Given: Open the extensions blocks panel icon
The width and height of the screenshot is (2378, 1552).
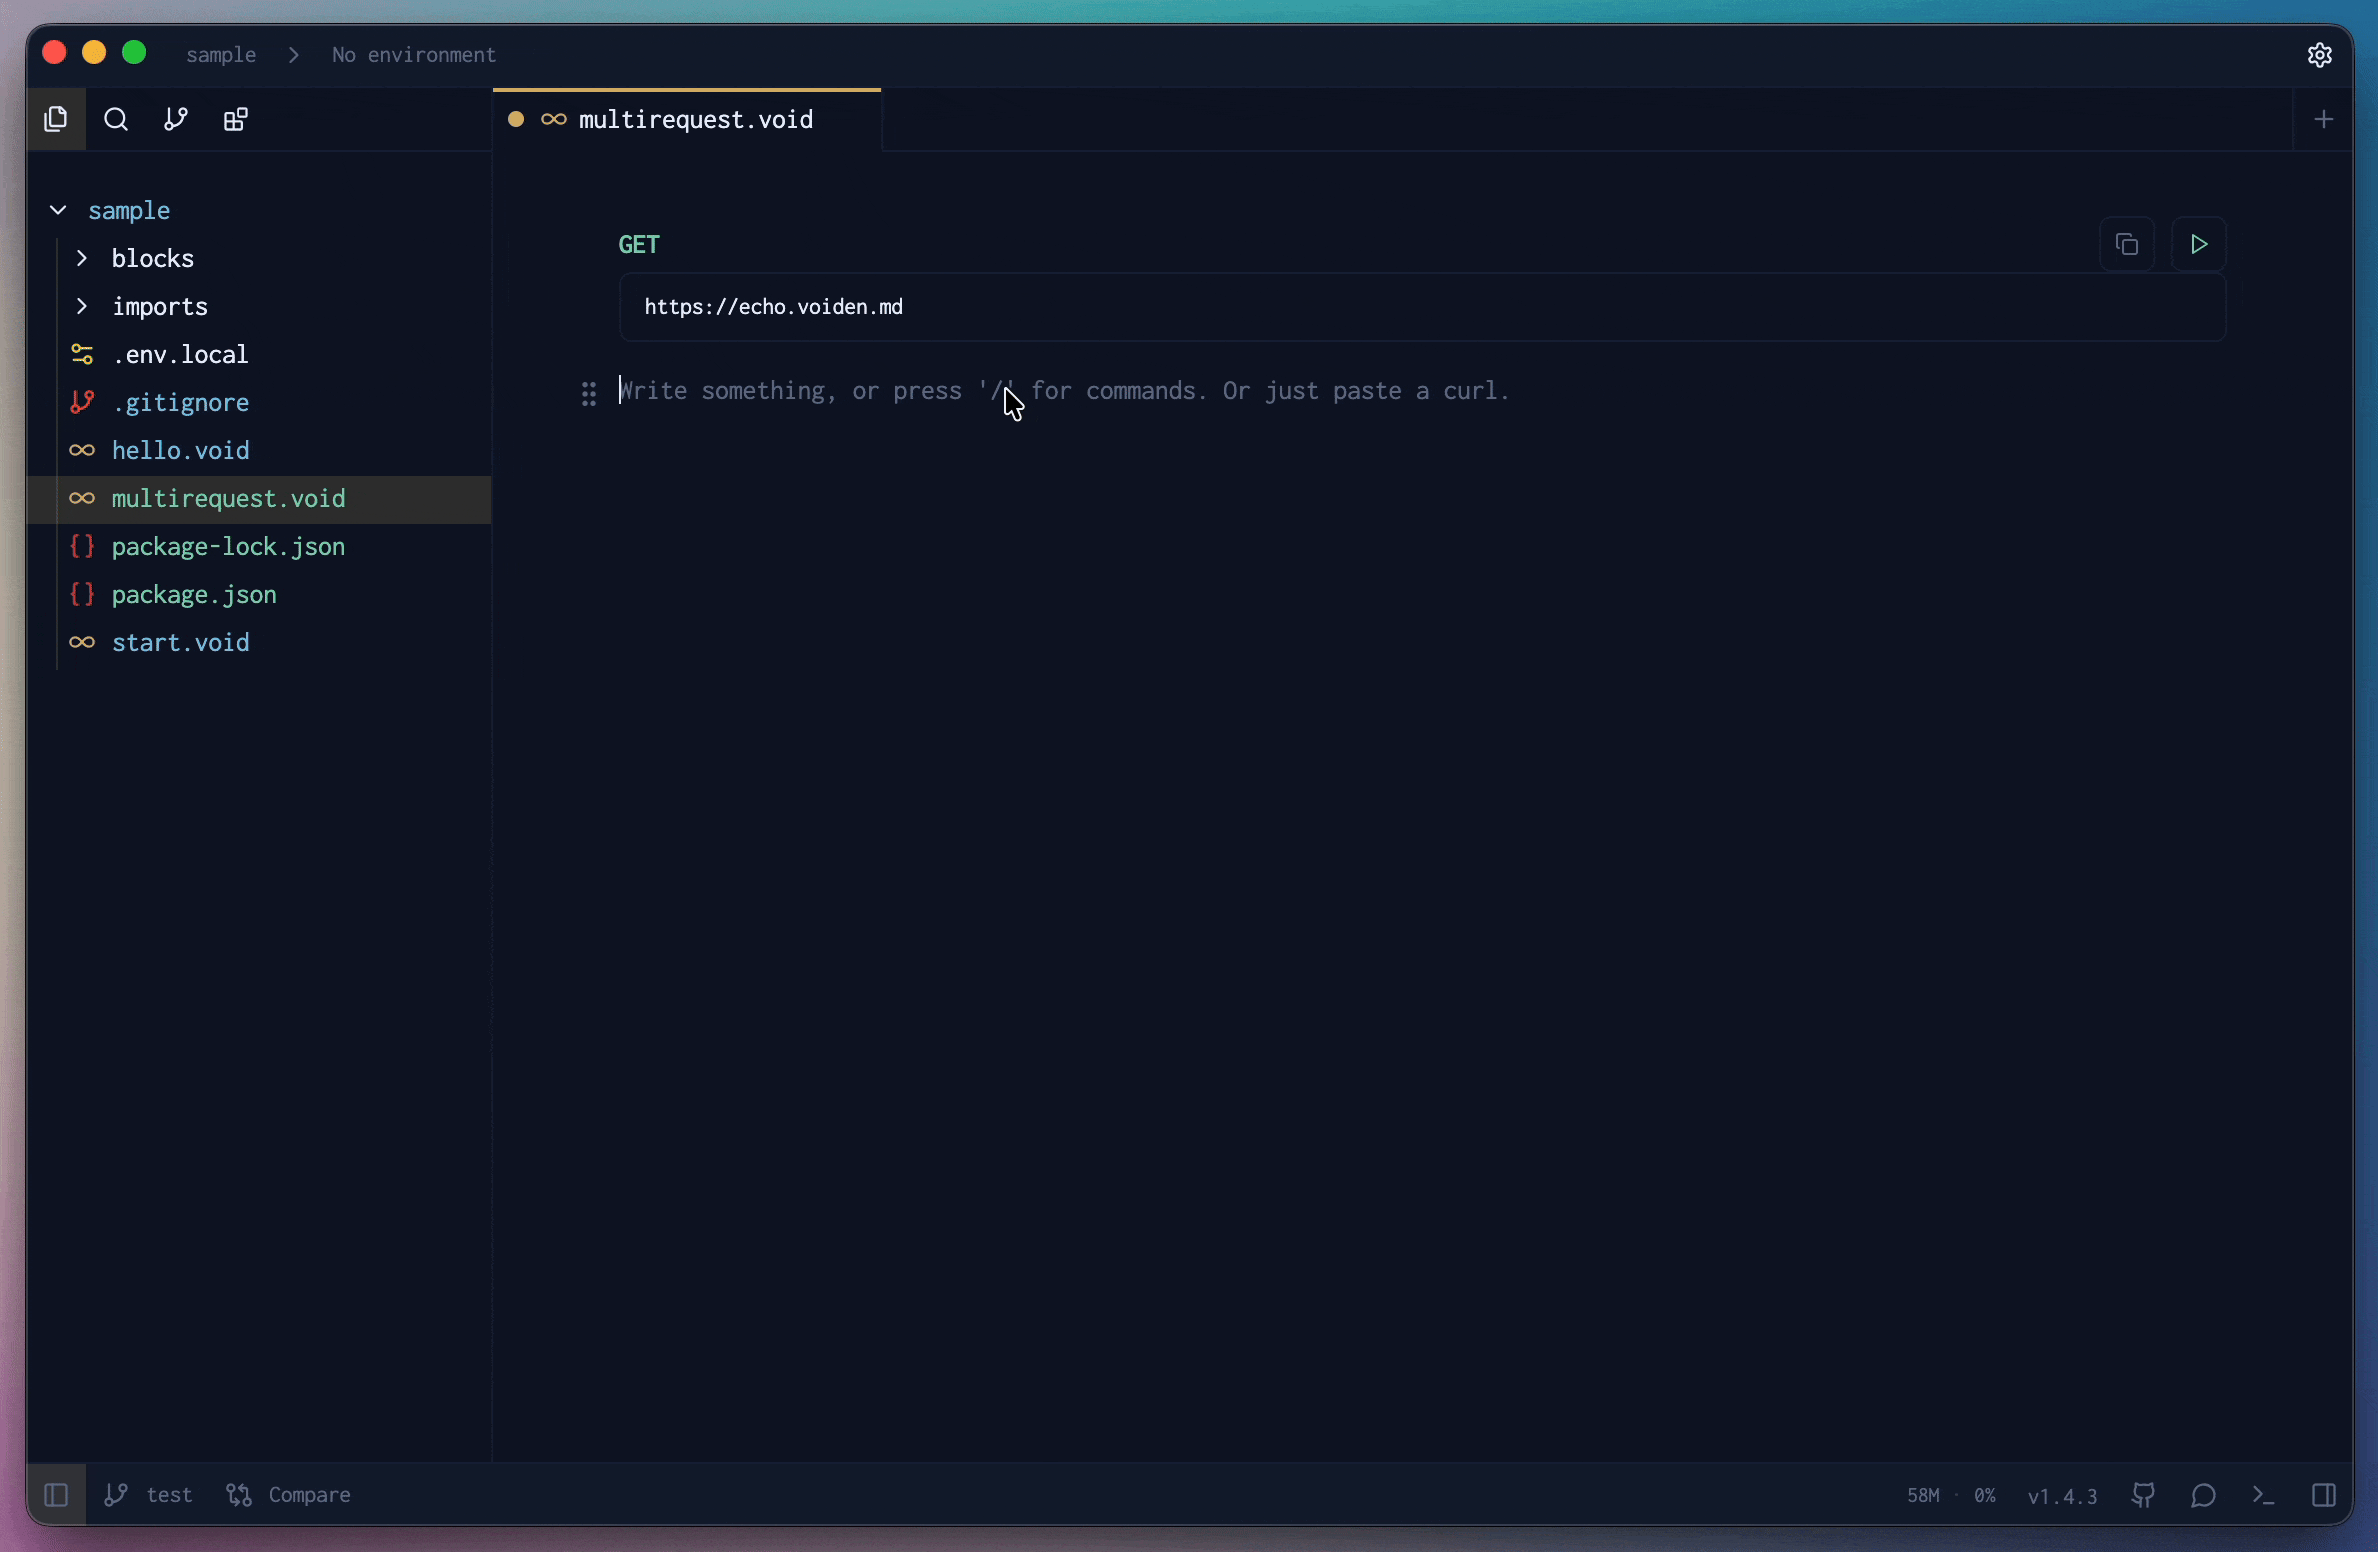Looking at the screenshot, I should point(236,120).
